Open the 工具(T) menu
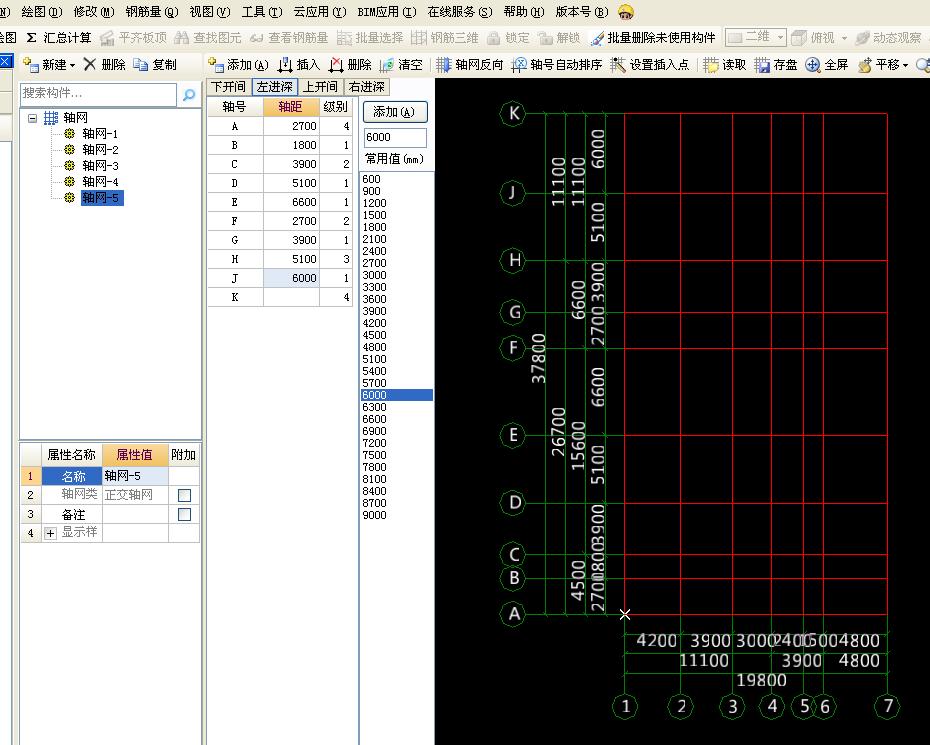Screen dimensions: 930x745 (262, 12)
